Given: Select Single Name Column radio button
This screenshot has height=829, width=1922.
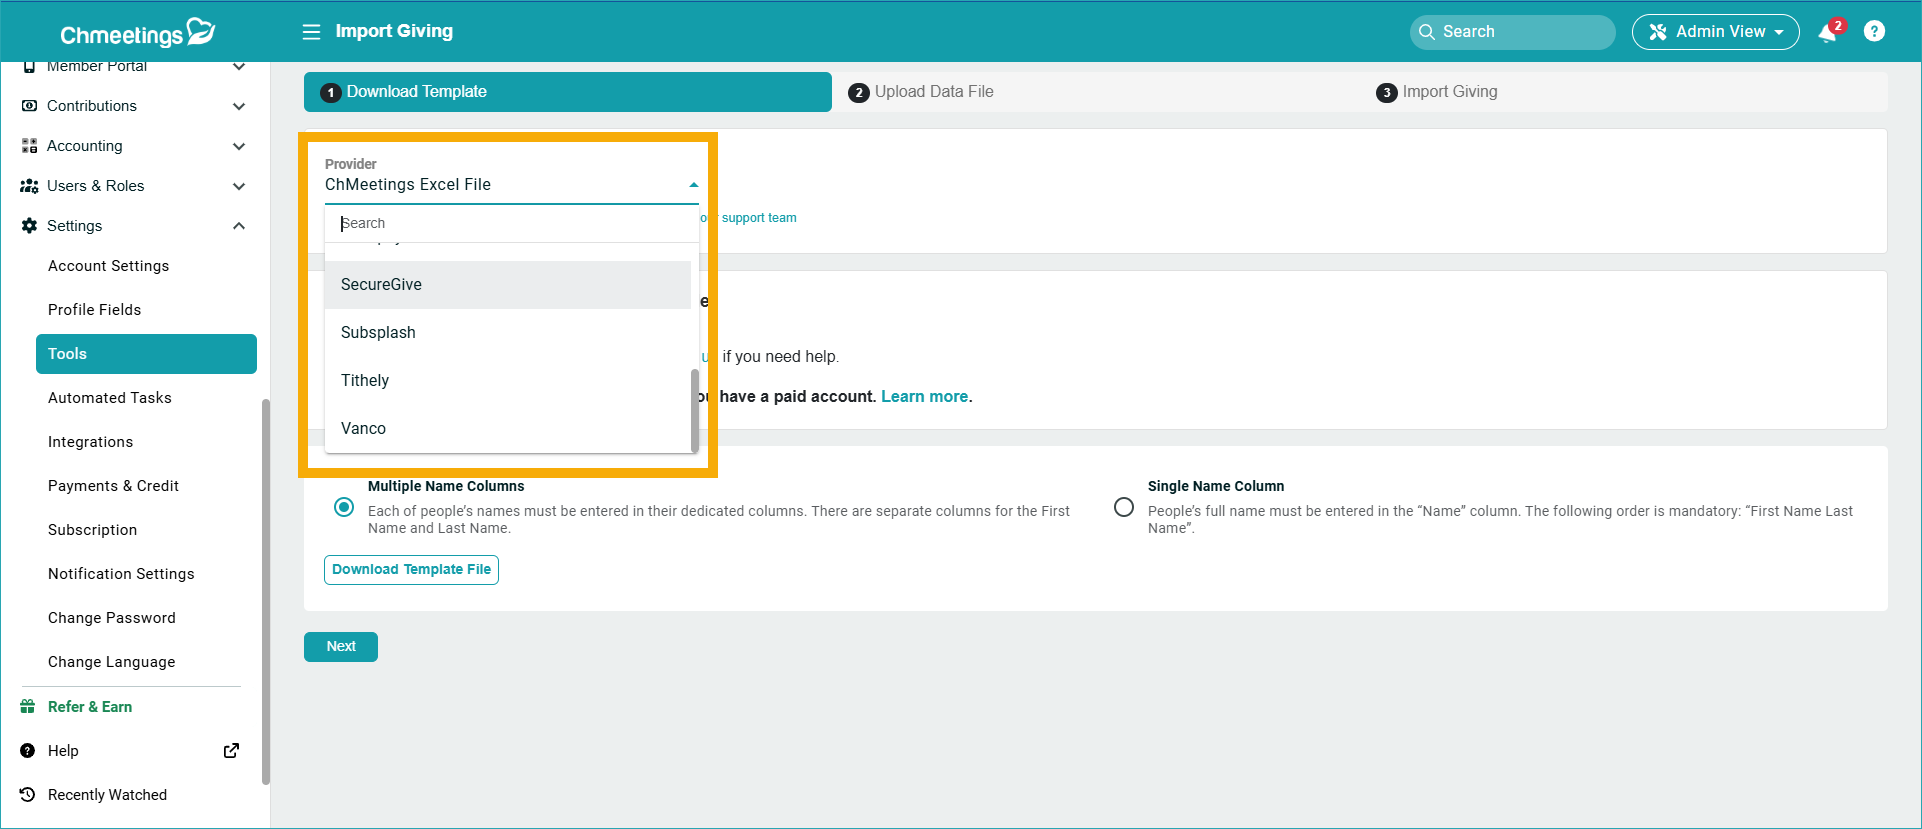Looking at the screenshot, I should point(1124,507).
